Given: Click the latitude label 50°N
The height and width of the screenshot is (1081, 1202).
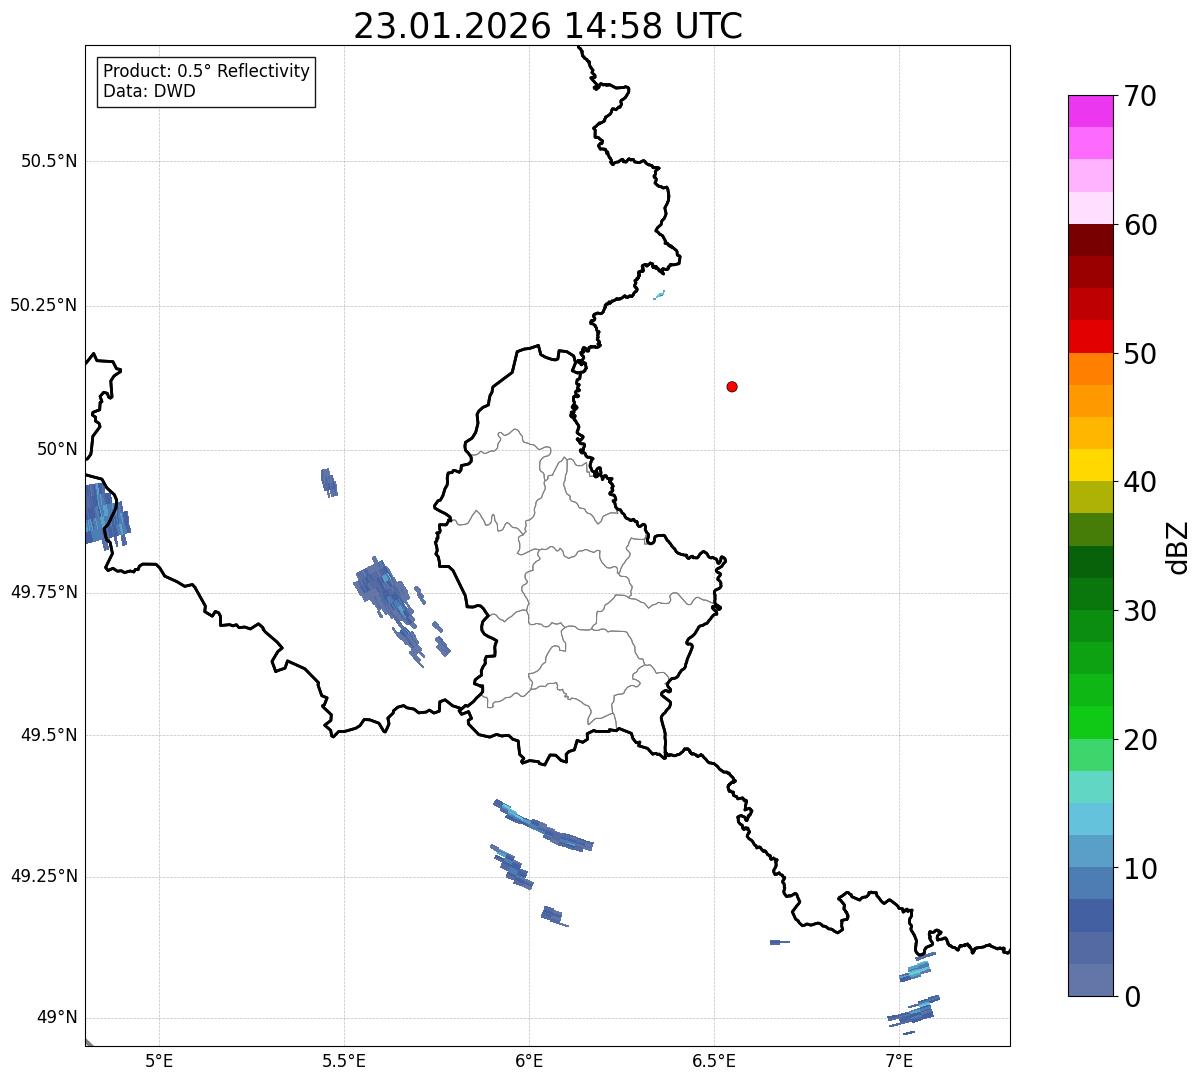Looking at the screenshot, I should click(x=57, y=450).
